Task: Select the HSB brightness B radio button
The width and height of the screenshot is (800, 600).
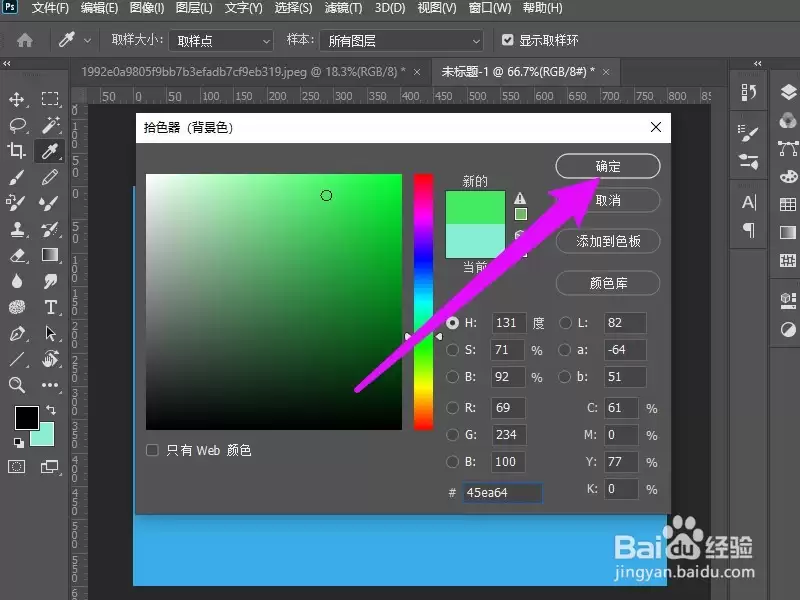Action: (453, 377)
